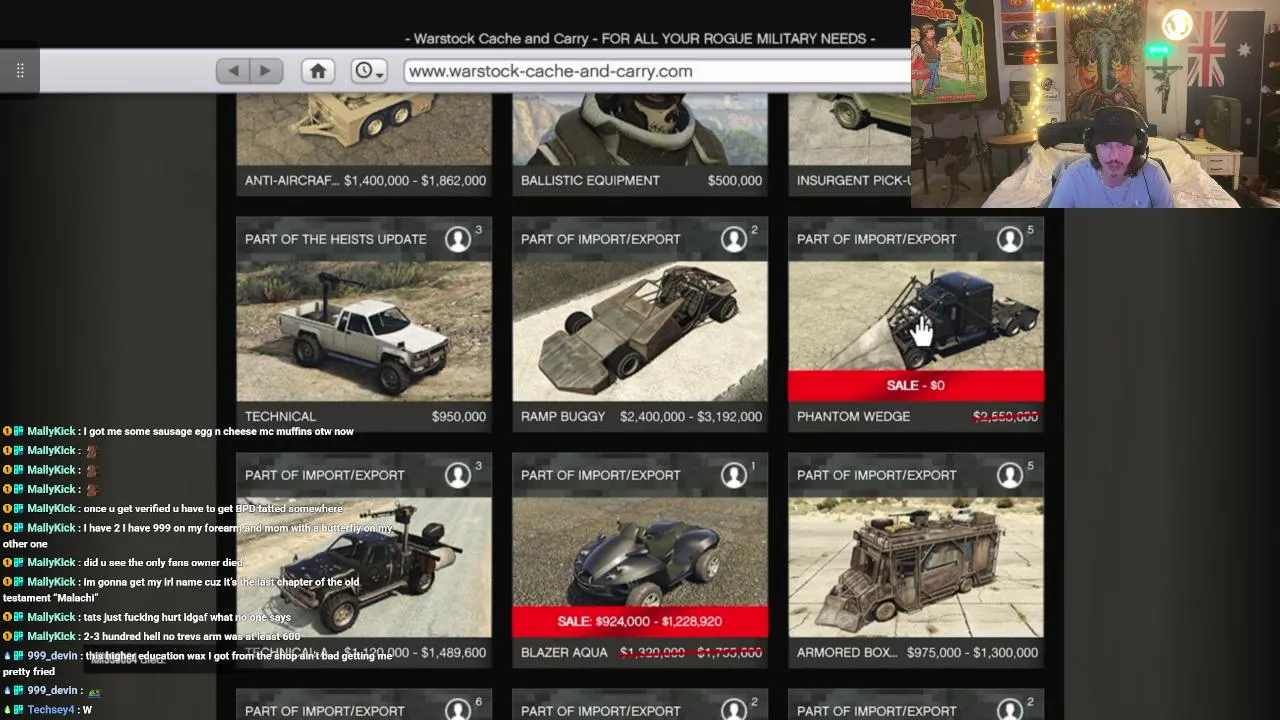
Task: Click the streamer webcam overlay
Action: 1095,104
